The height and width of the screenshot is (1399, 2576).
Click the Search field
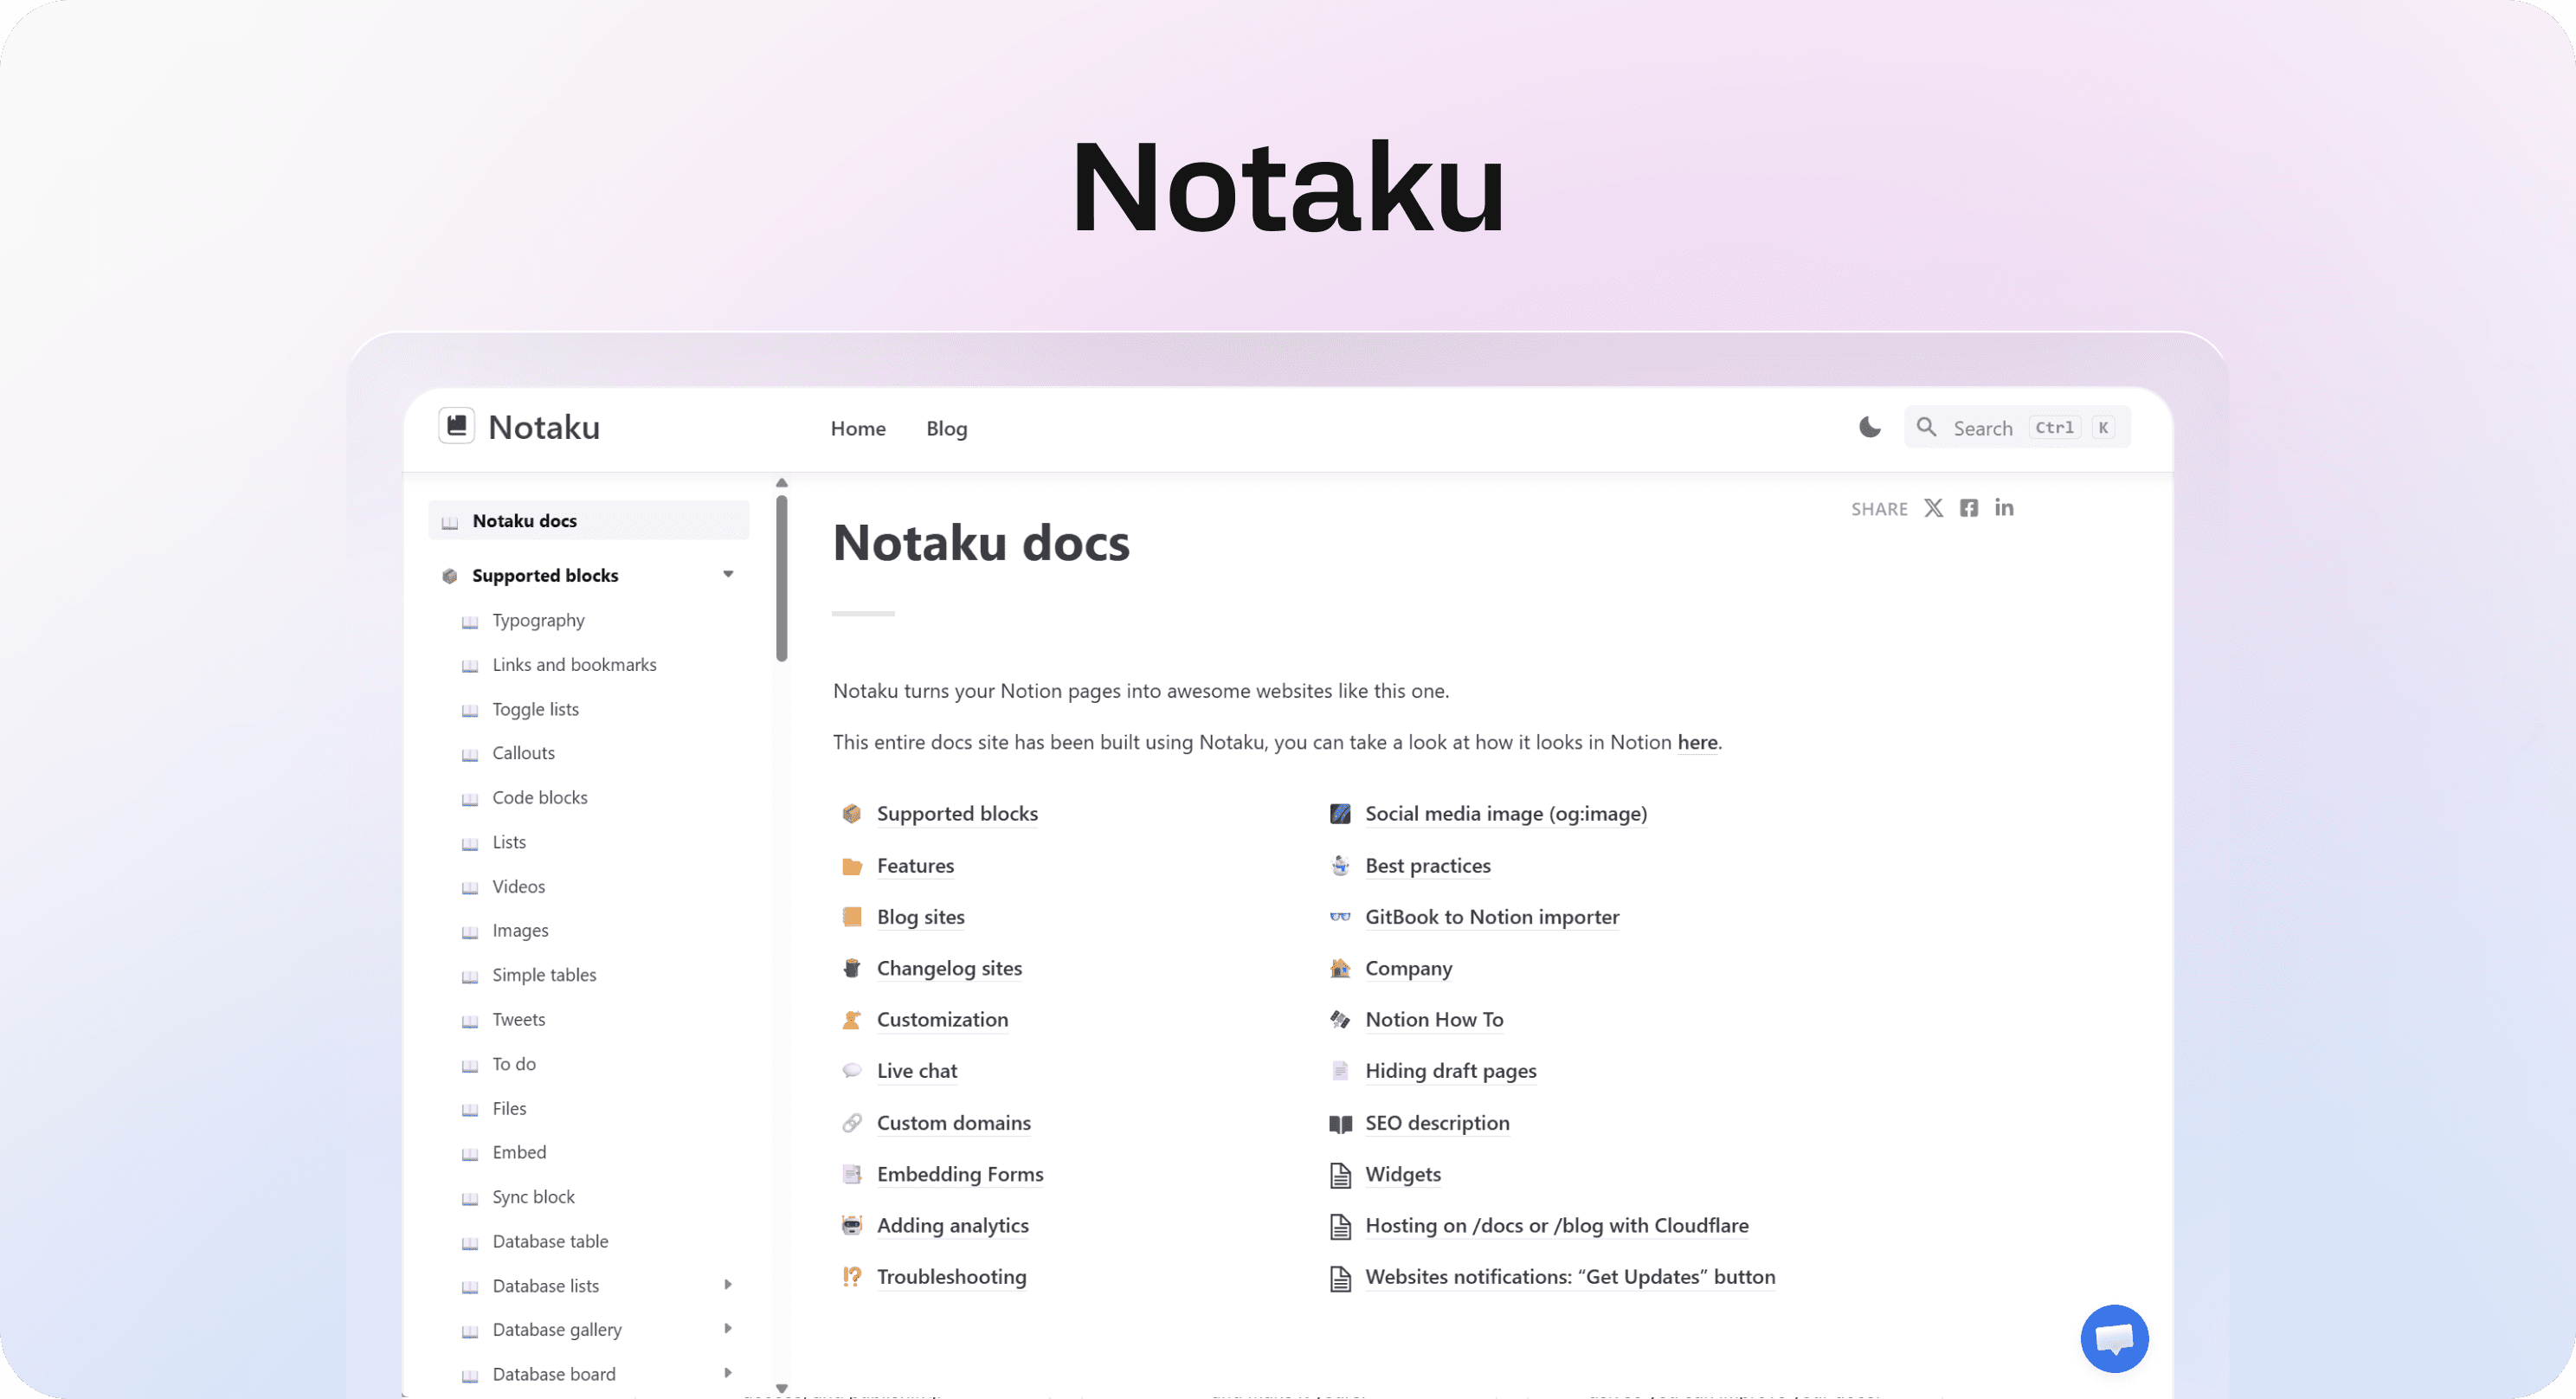click(x=2016, y=427)
